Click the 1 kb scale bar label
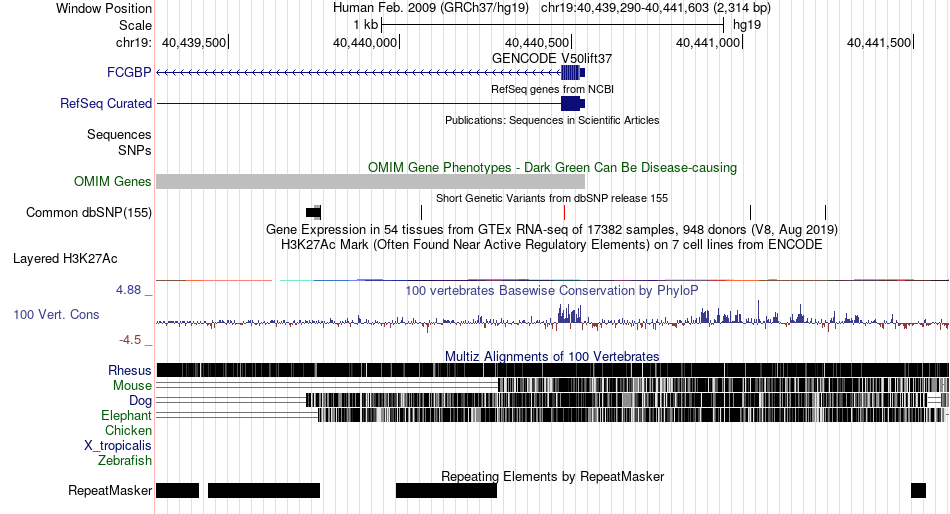Image resolution: width=950 pixels, height=514 pixels. pos(366,25)
